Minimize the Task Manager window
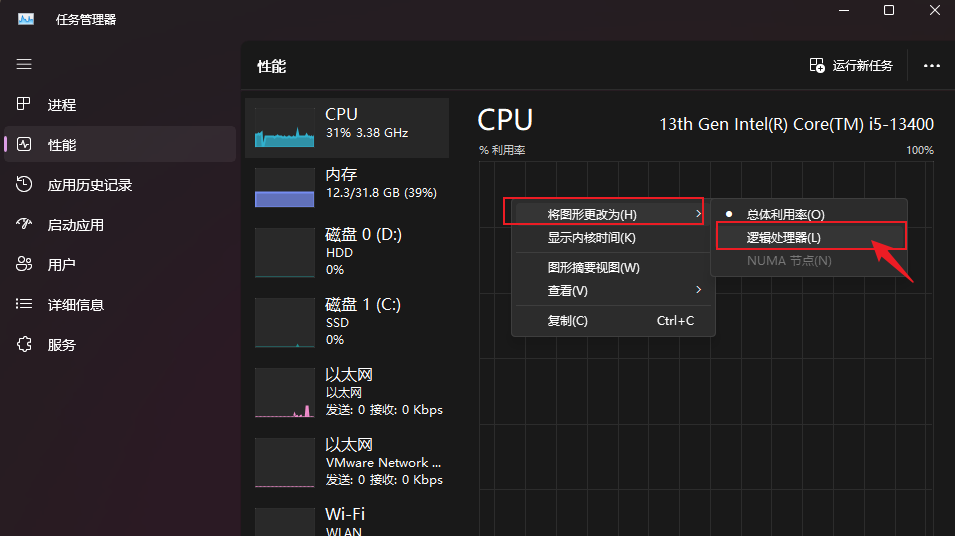 point(844,10)
